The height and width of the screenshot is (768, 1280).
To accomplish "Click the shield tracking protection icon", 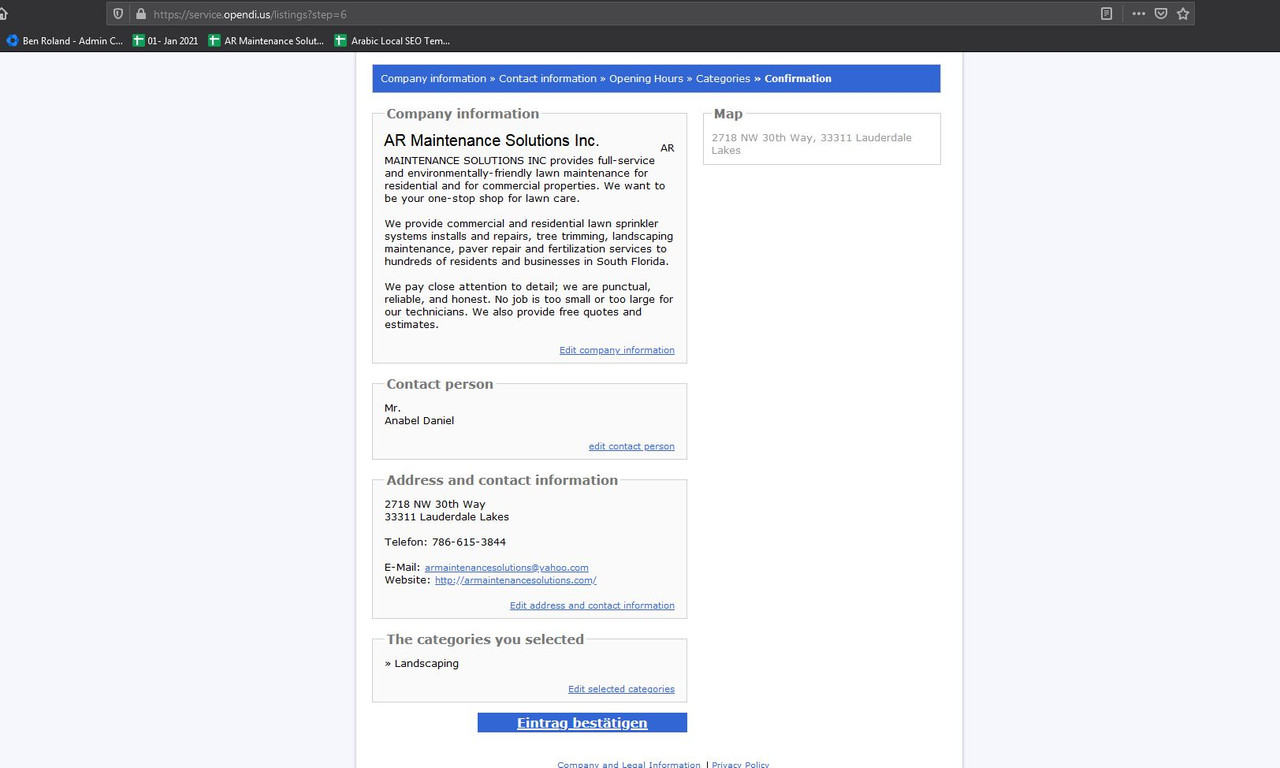I will click(119, 14).
